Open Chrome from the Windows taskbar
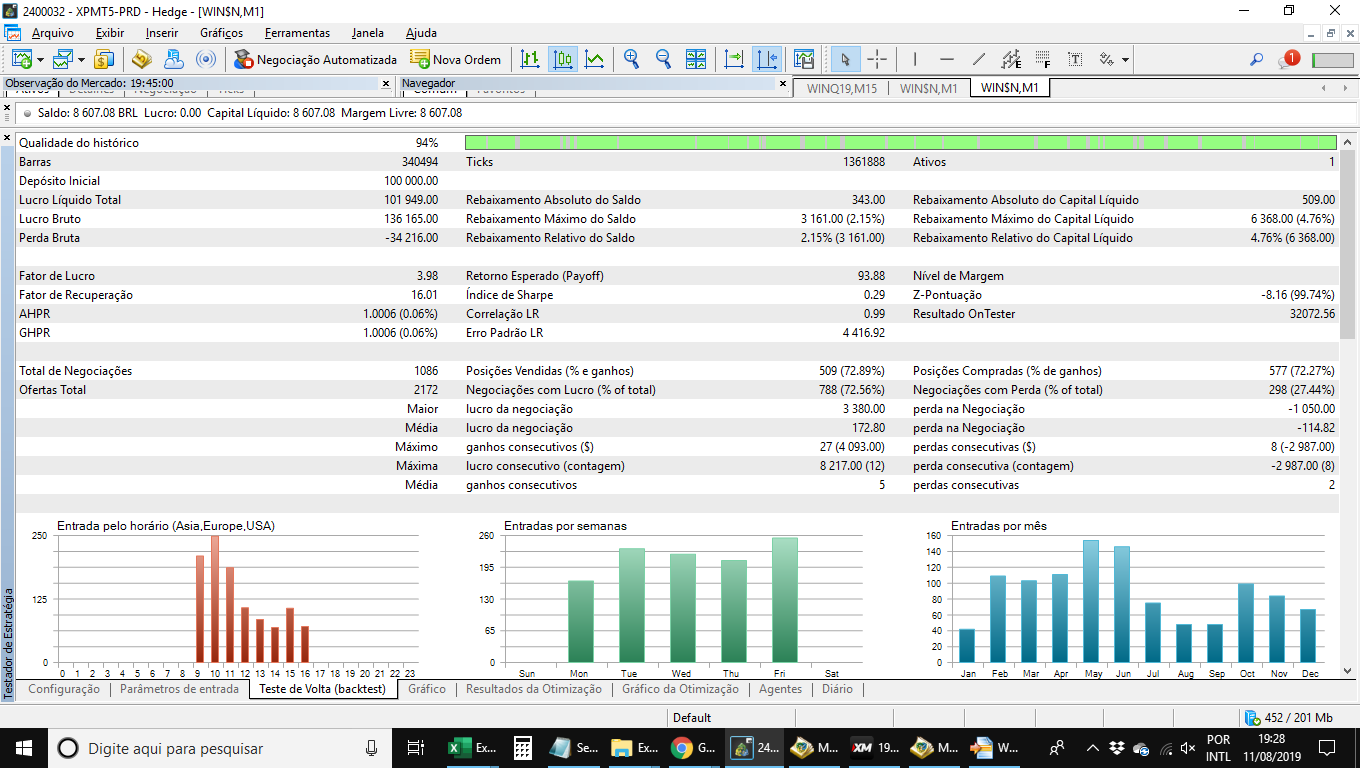 (x=693, y=747)
